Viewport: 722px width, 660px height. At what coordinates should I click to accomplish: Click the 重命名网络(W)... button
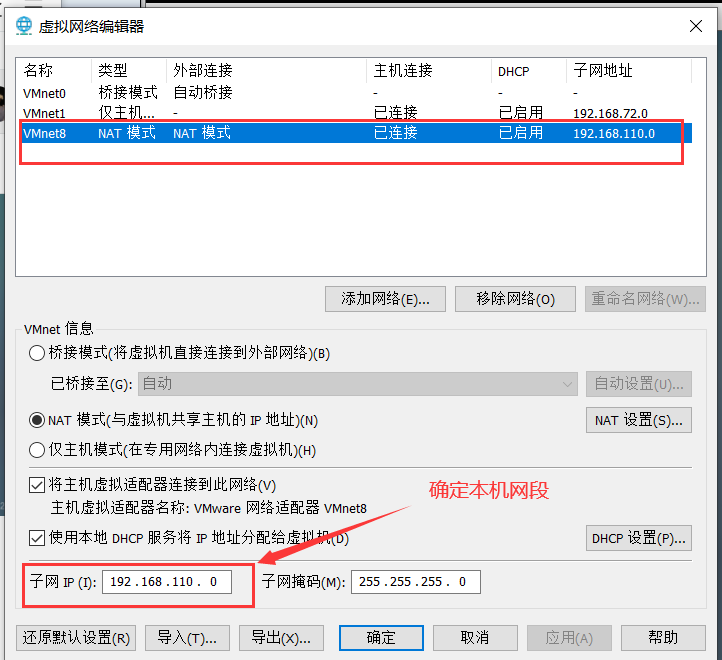click(x=645, y=299)
